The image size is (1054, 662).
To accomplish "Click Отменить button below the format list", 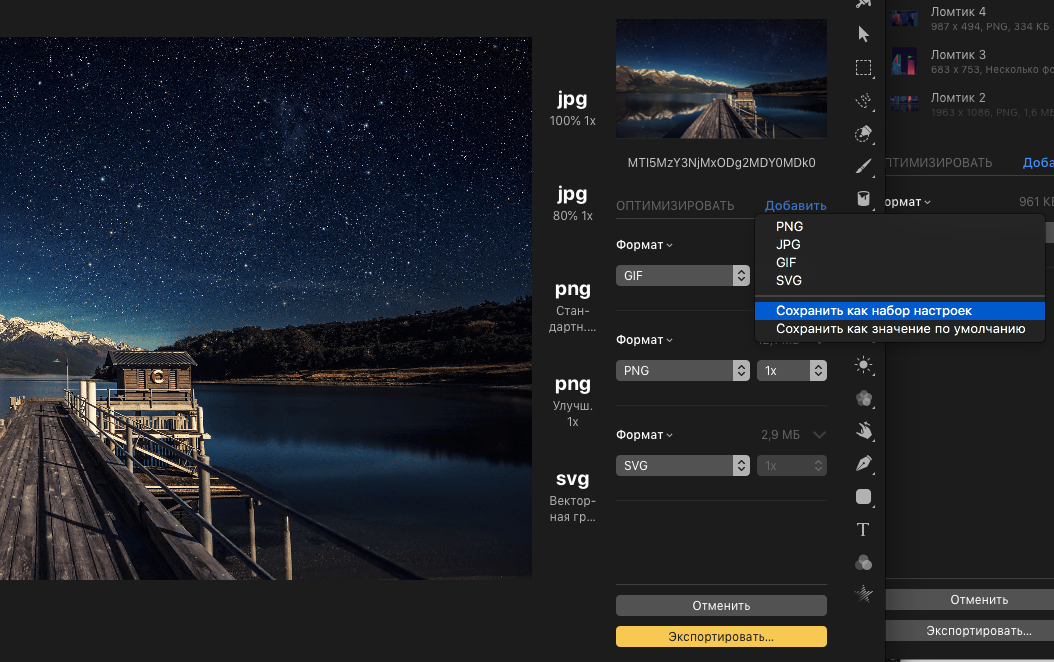I will pyautogui.click(x=721, y=605).
